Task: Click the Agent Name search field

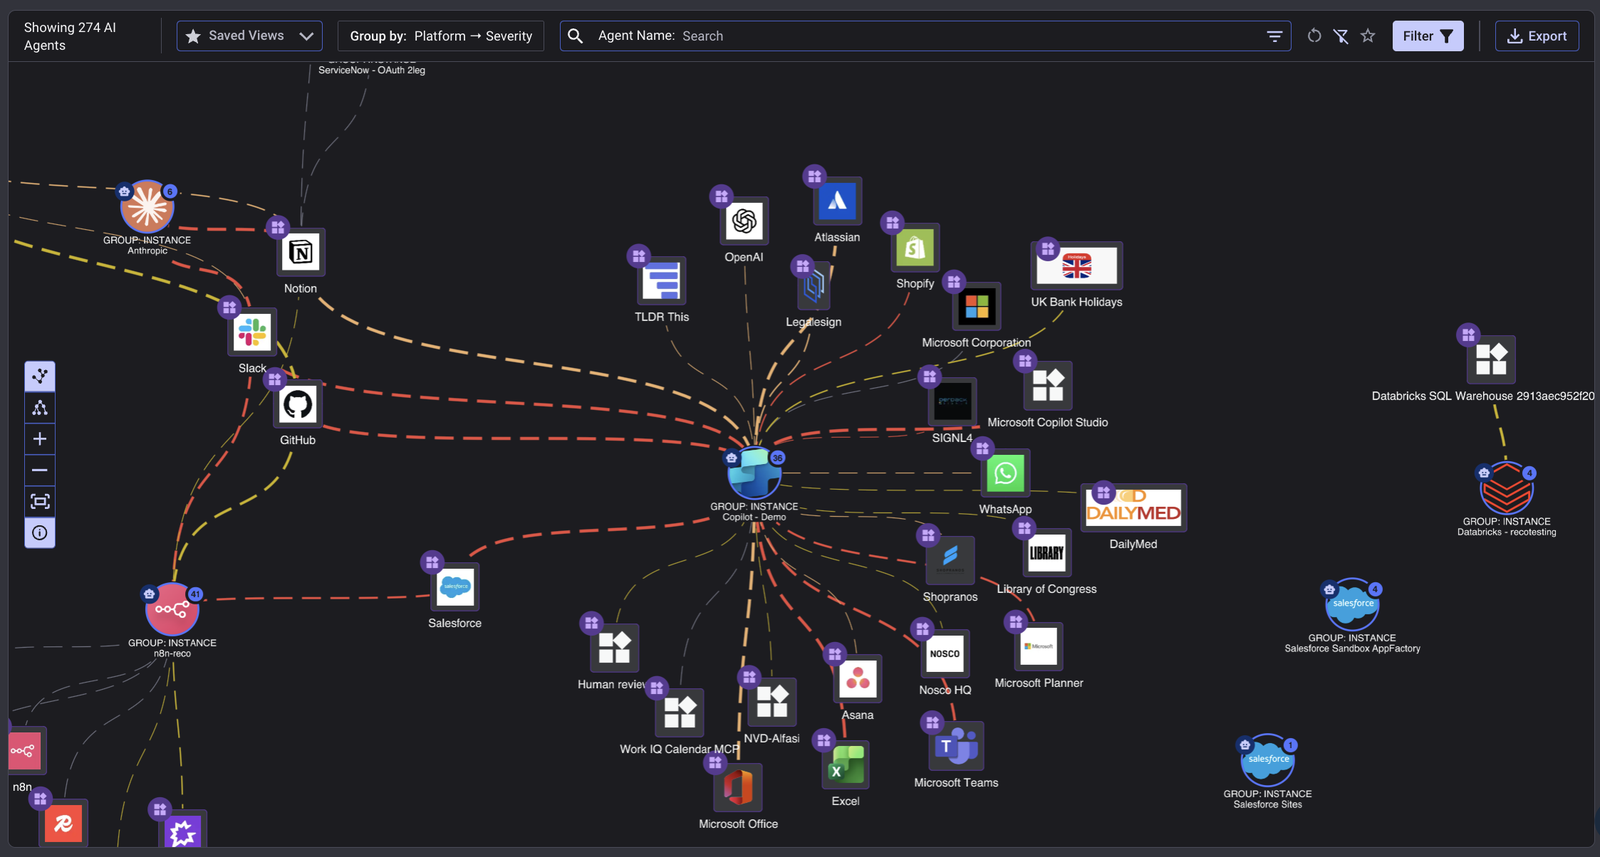Action: 925,36
